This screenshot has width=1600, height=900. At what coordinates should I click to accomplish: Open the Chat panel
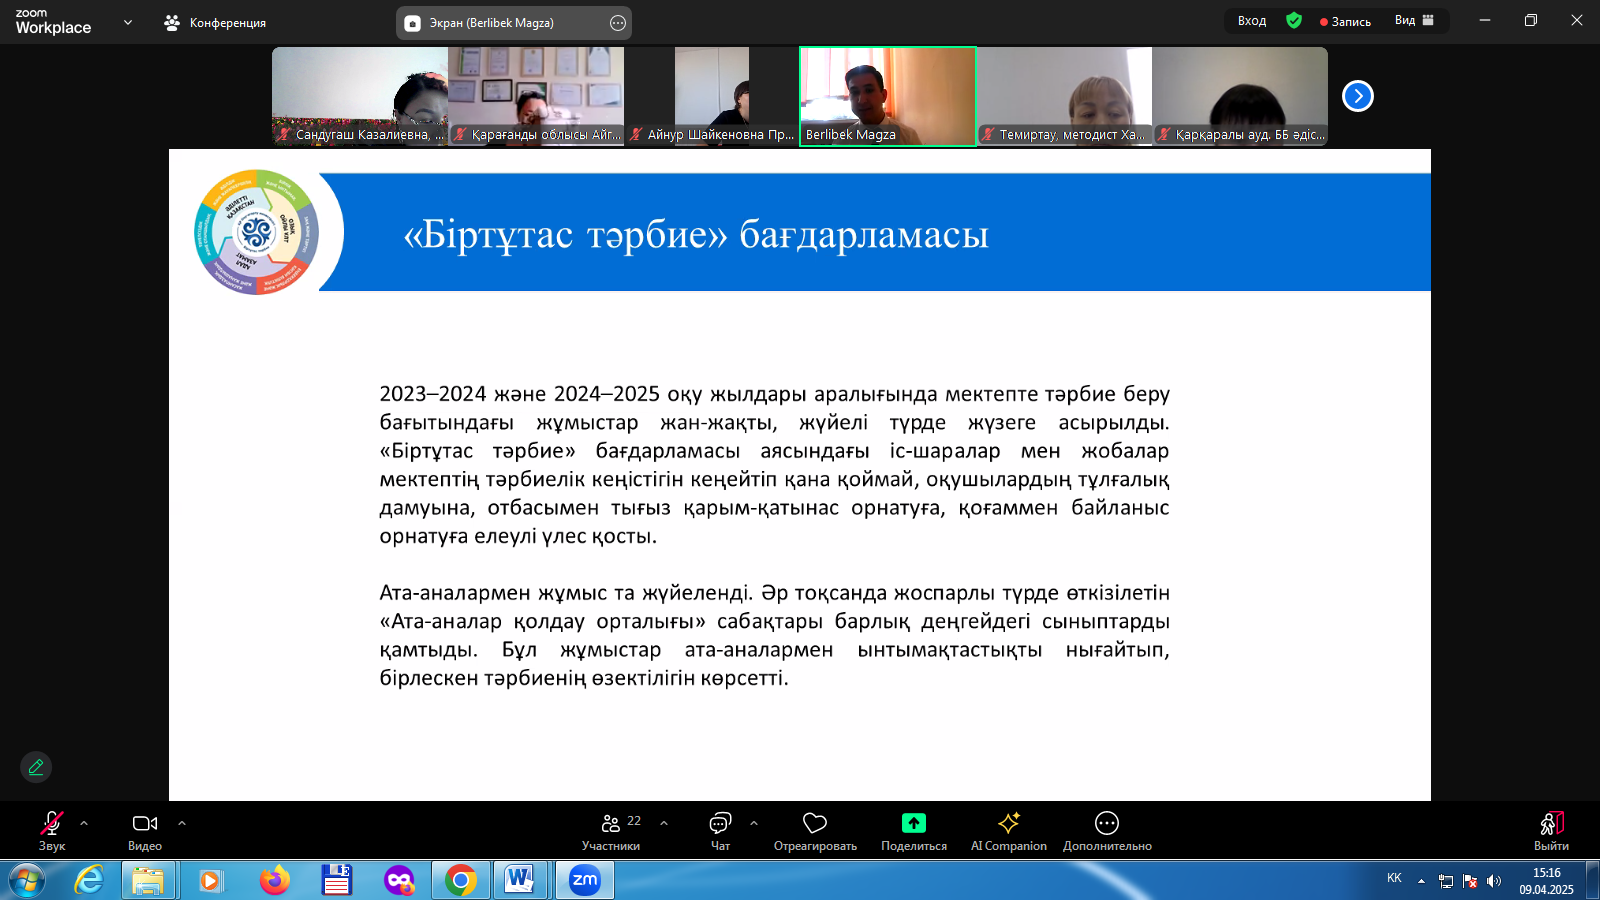click(720, 830)
